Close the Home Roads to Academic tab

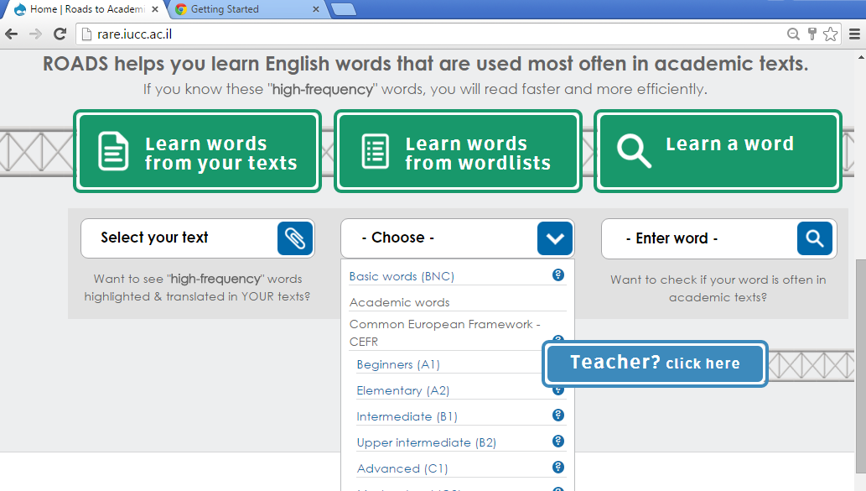(x=155, y=9)
